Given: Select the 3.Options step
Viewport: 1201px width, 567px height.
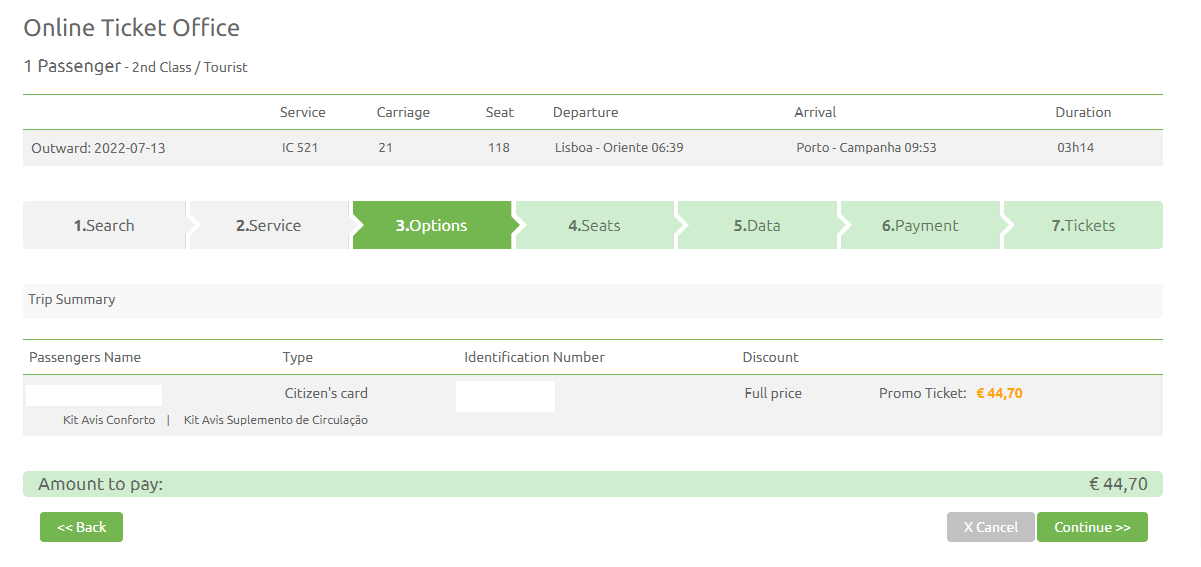Looking at the screenshot, I should pyautogui.click(x=432, y=225).
